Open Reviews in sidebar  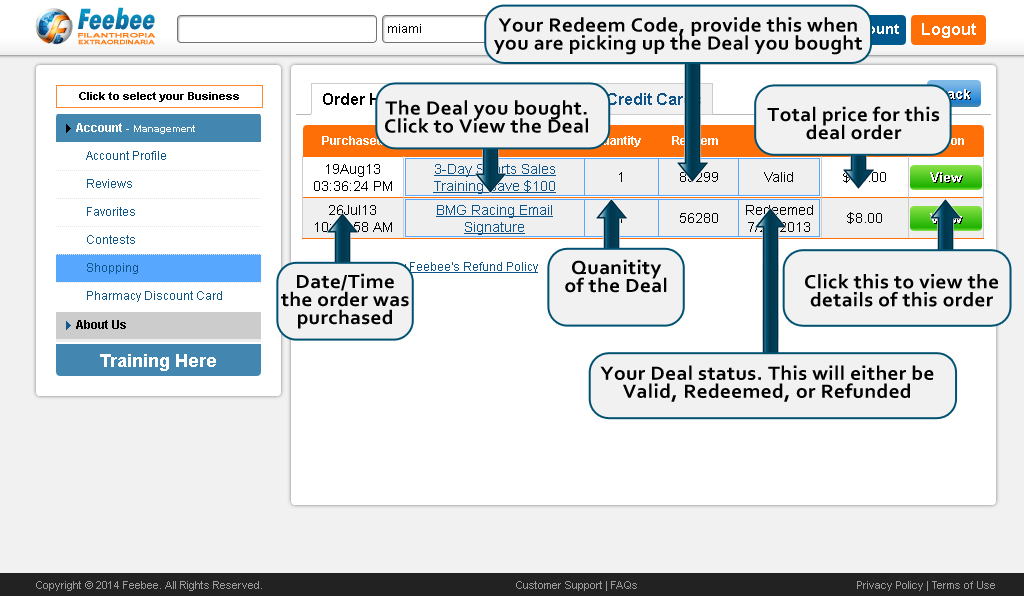[x=109, y=184]
